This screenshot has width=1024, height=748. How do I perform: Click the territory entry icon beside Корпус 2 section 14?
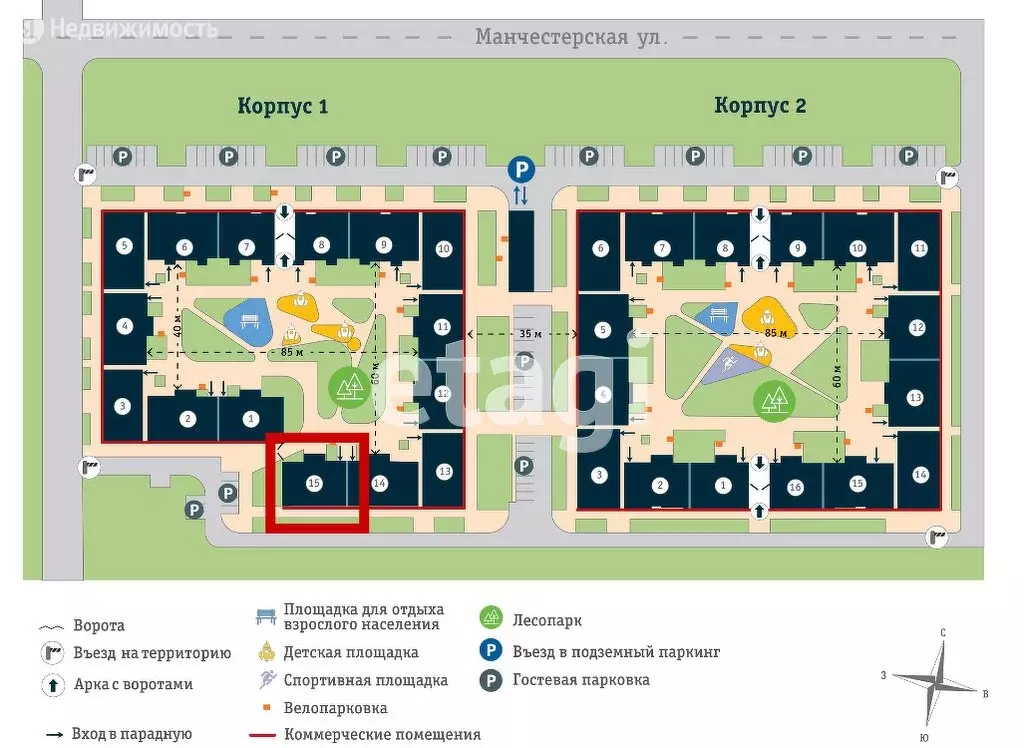coord(936,537)
